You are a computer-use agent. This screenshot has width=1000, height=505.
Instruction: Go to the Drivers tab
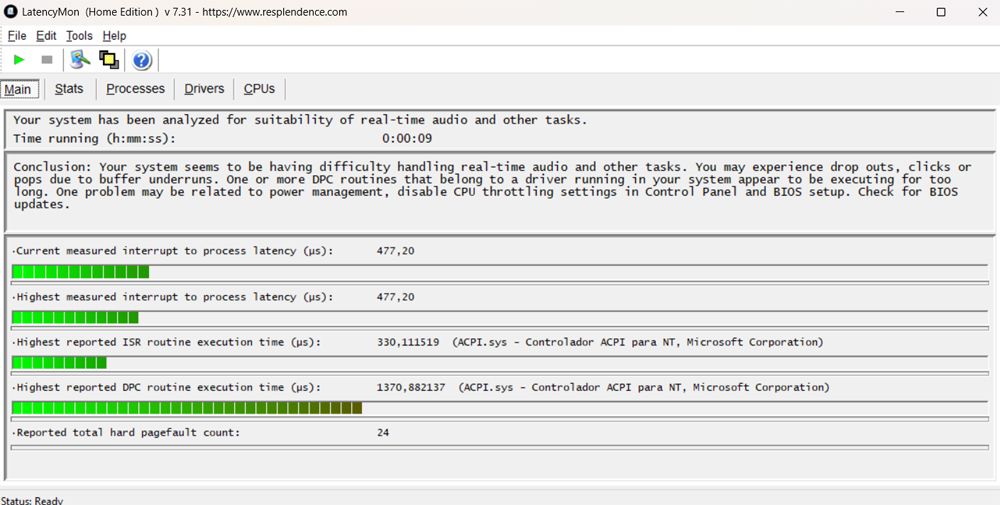pos(204,89)
